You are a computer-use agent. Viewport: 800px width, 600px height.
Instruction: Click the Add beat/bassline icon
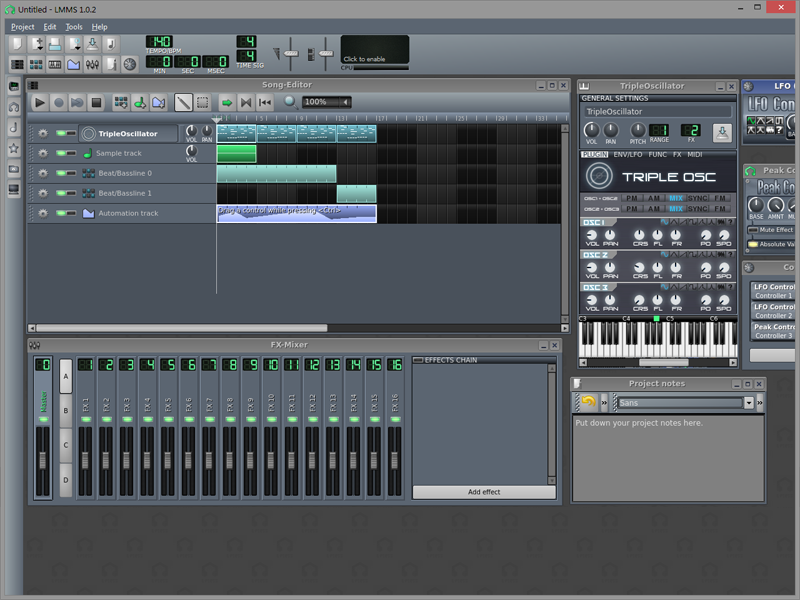(121, 102)
